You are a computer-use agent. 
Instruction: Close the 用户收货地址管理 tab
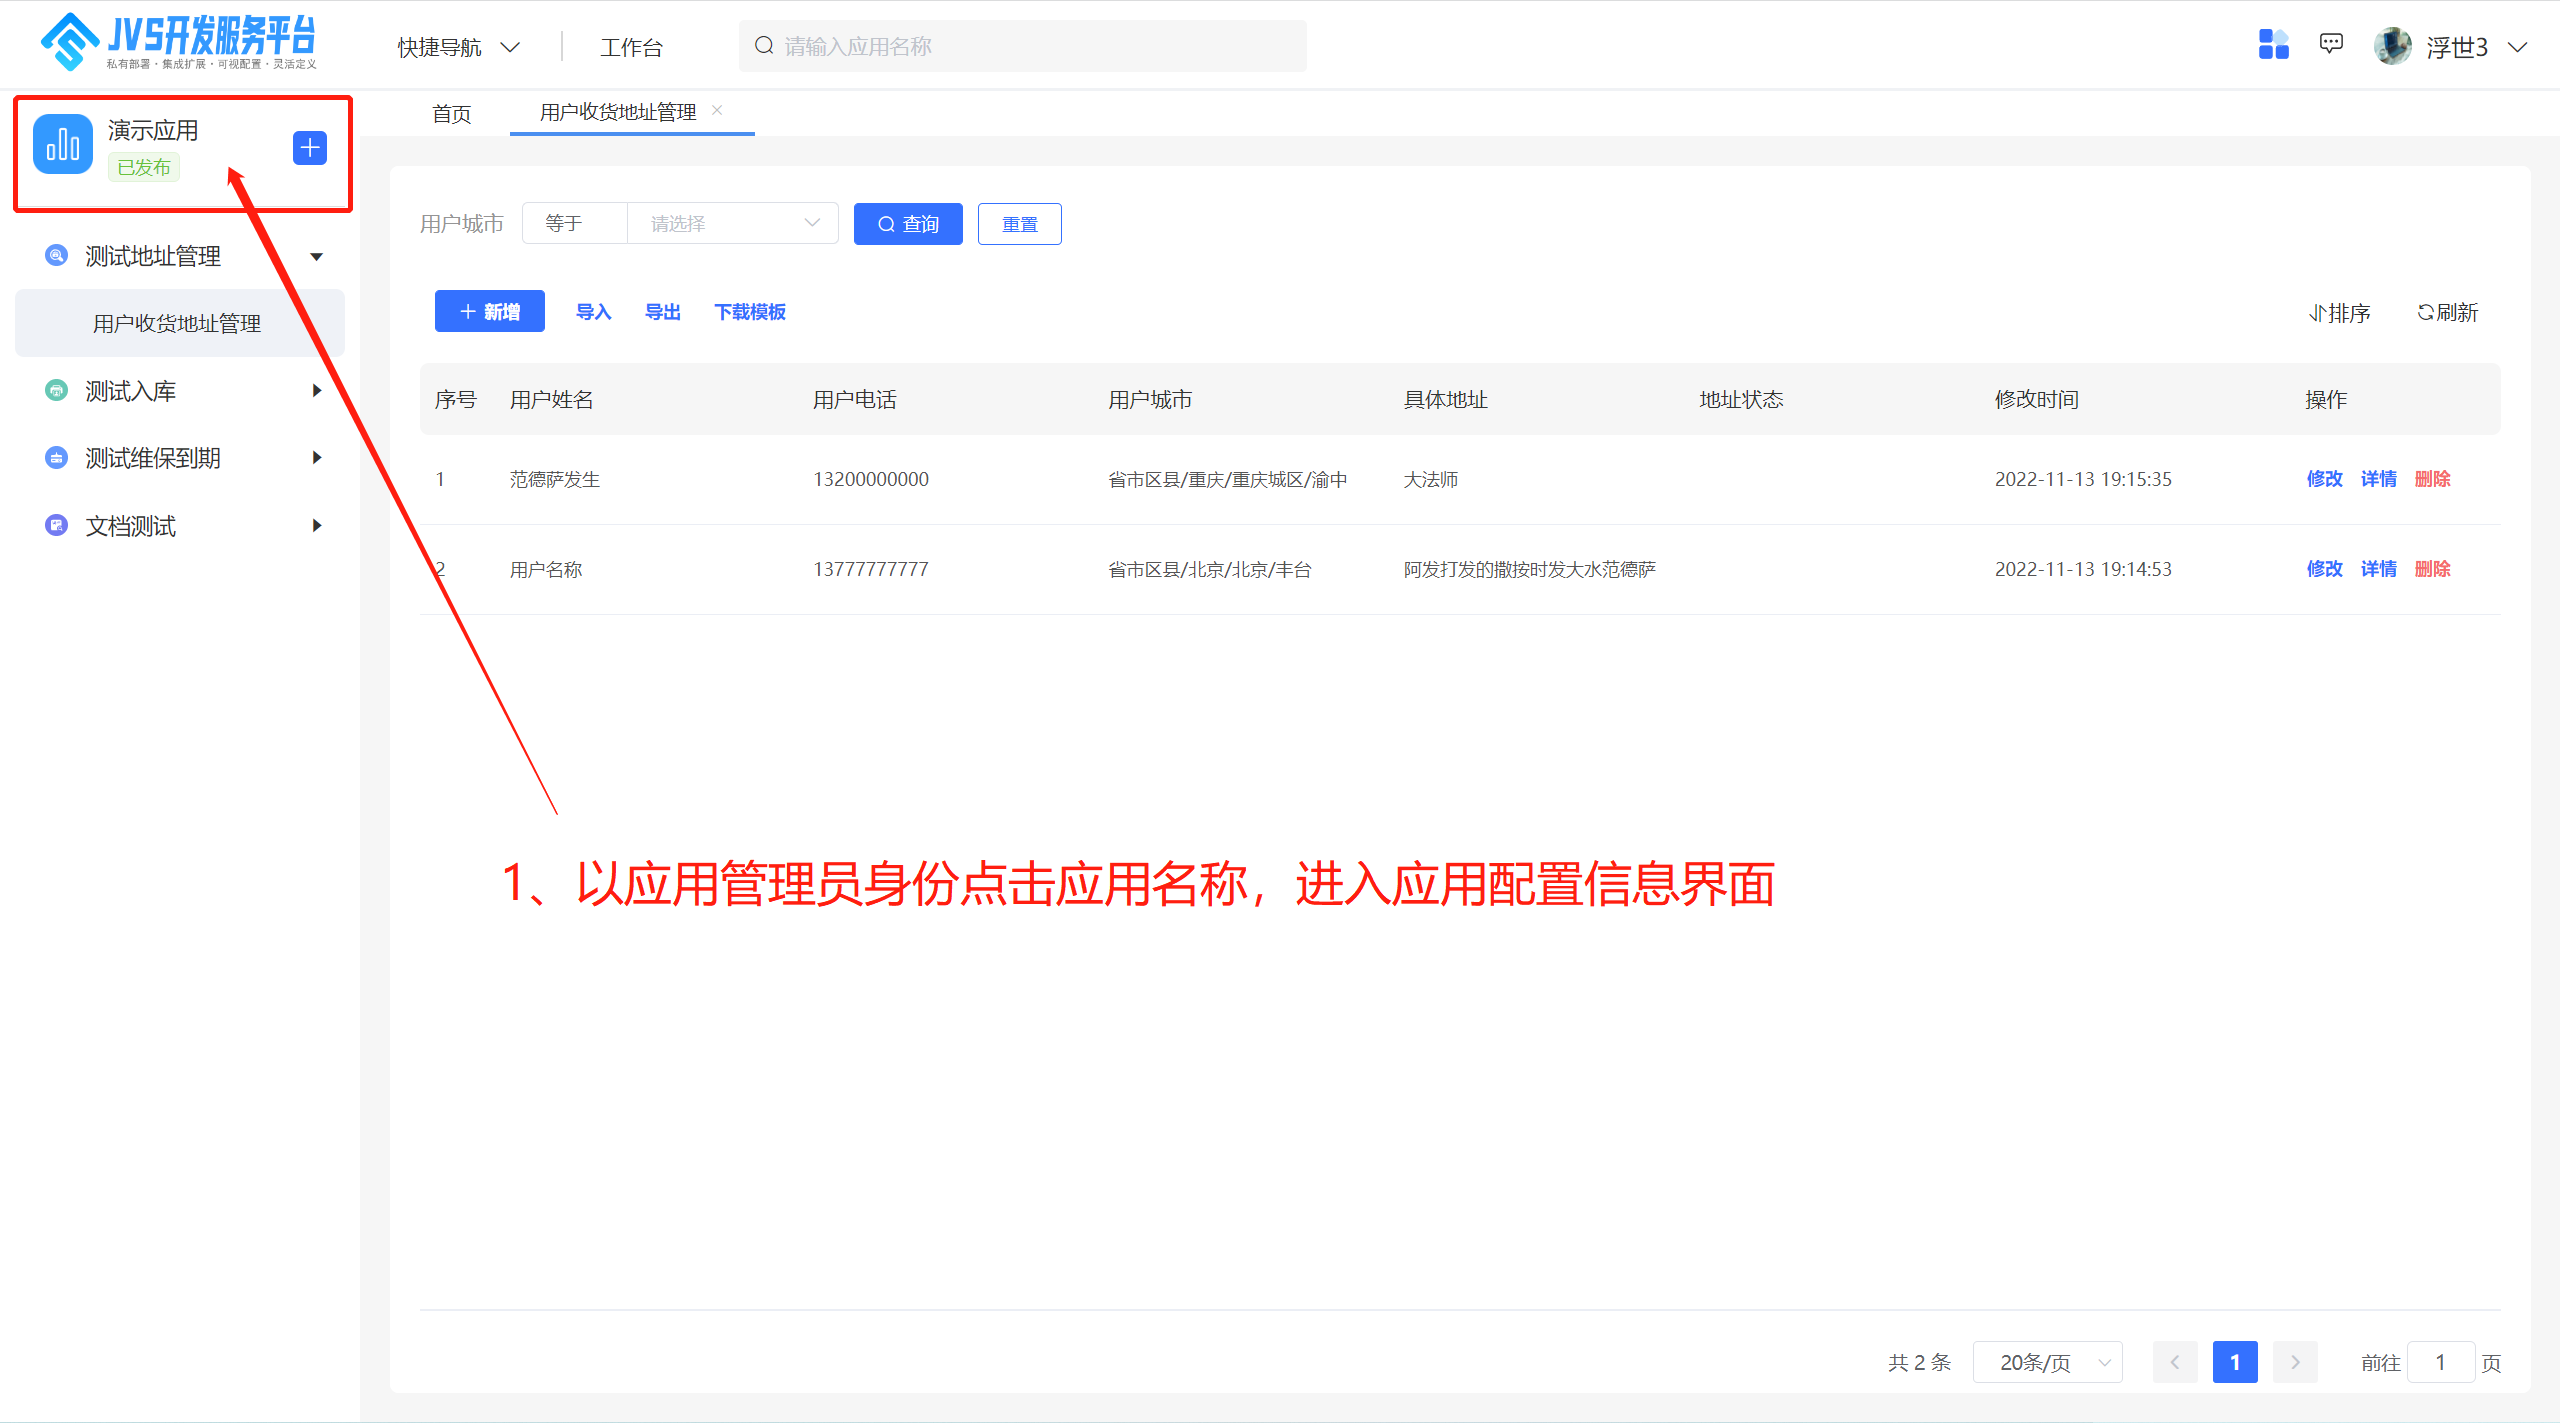[717, 110]
